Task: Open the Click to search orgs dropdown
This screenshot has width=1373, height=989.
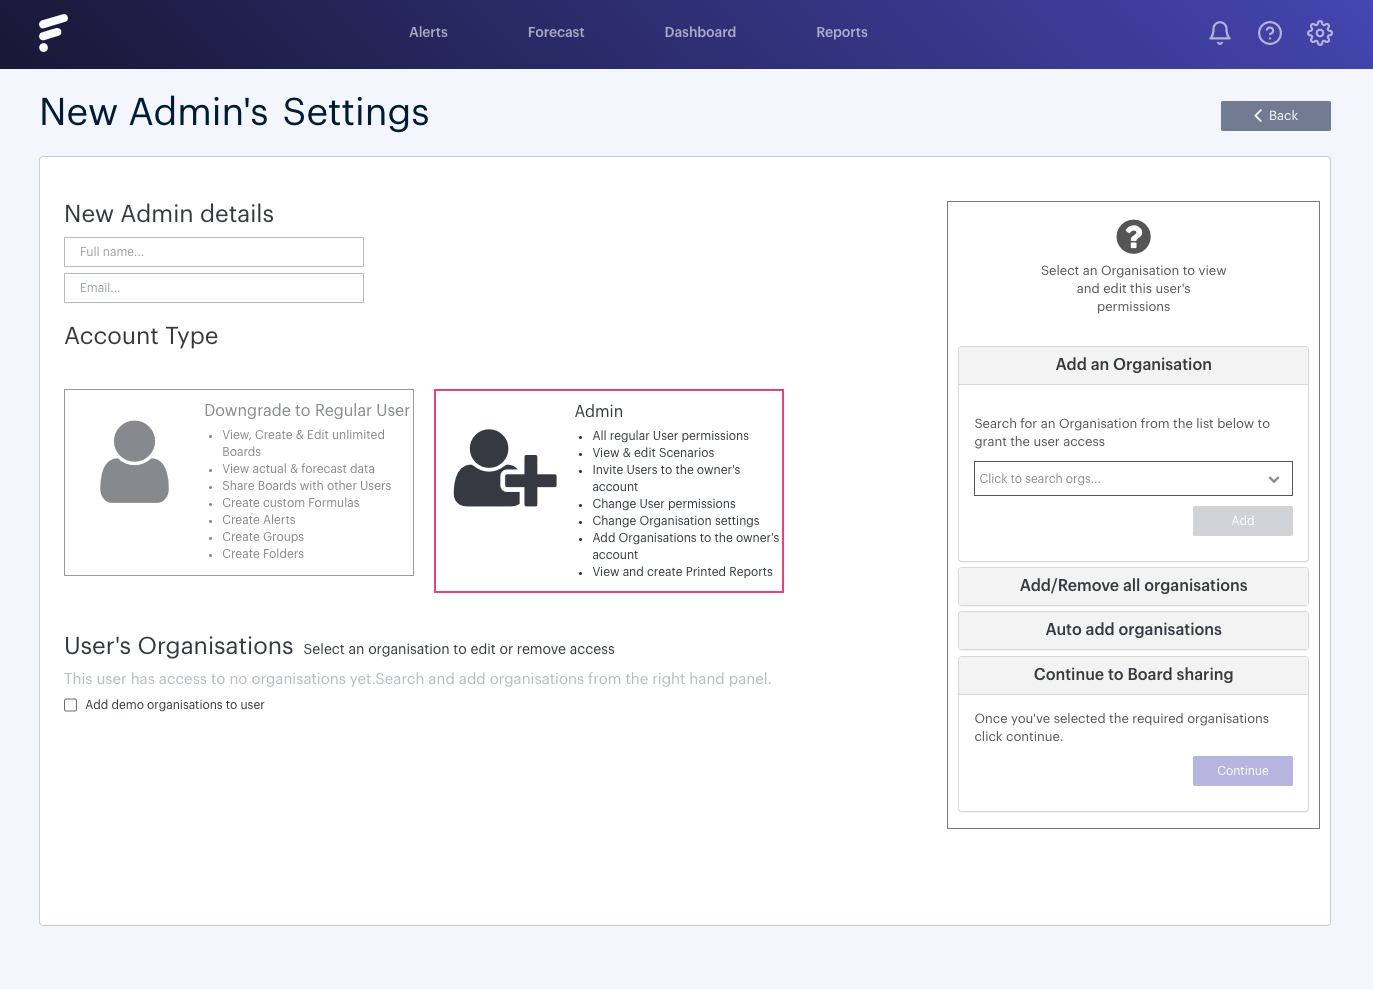Action: [1133, 479]
